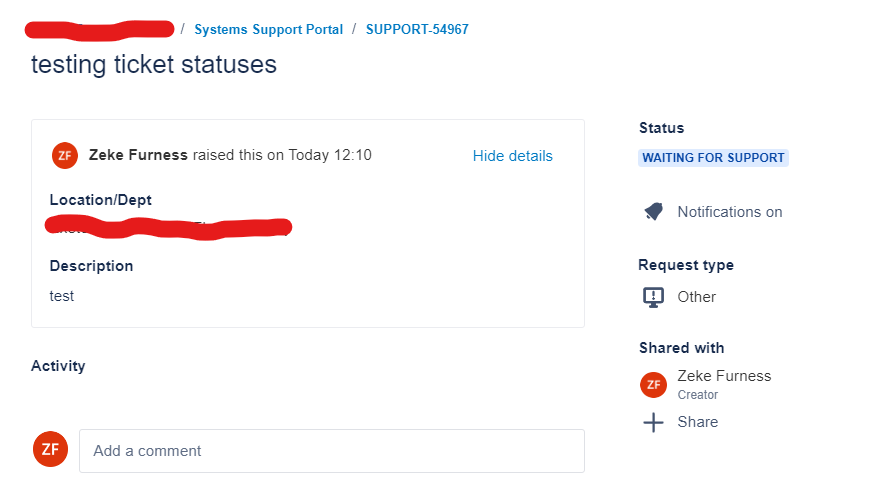Collapse the ticket with Hide details
This screenshot has width=877, height=502.
512,156
